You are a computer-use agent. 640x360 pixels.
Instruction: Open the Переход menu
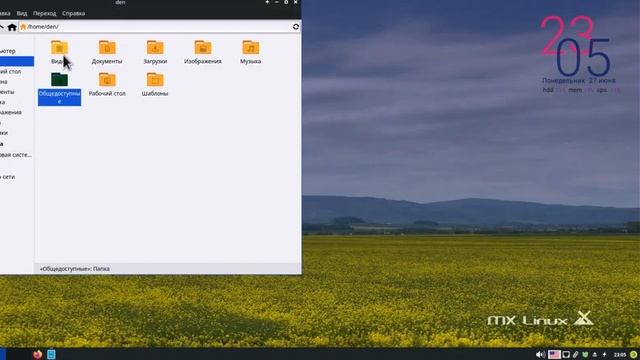44,13
